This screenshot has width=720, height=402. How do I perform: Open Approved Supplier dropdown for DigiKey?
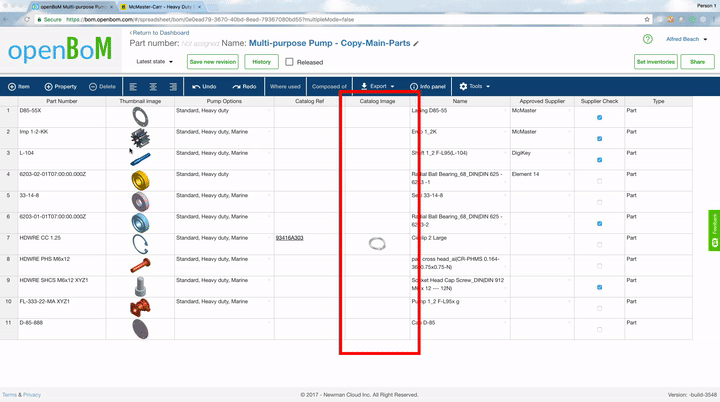coord(569,153)
